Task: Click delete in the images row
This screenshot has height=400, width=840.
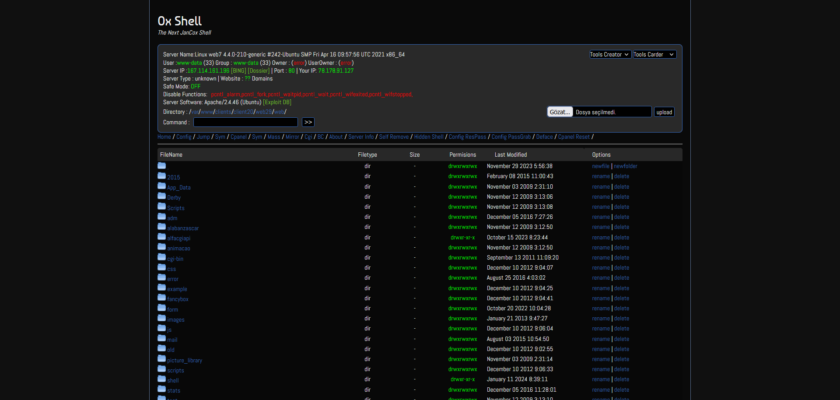Action: coord(621,319)
